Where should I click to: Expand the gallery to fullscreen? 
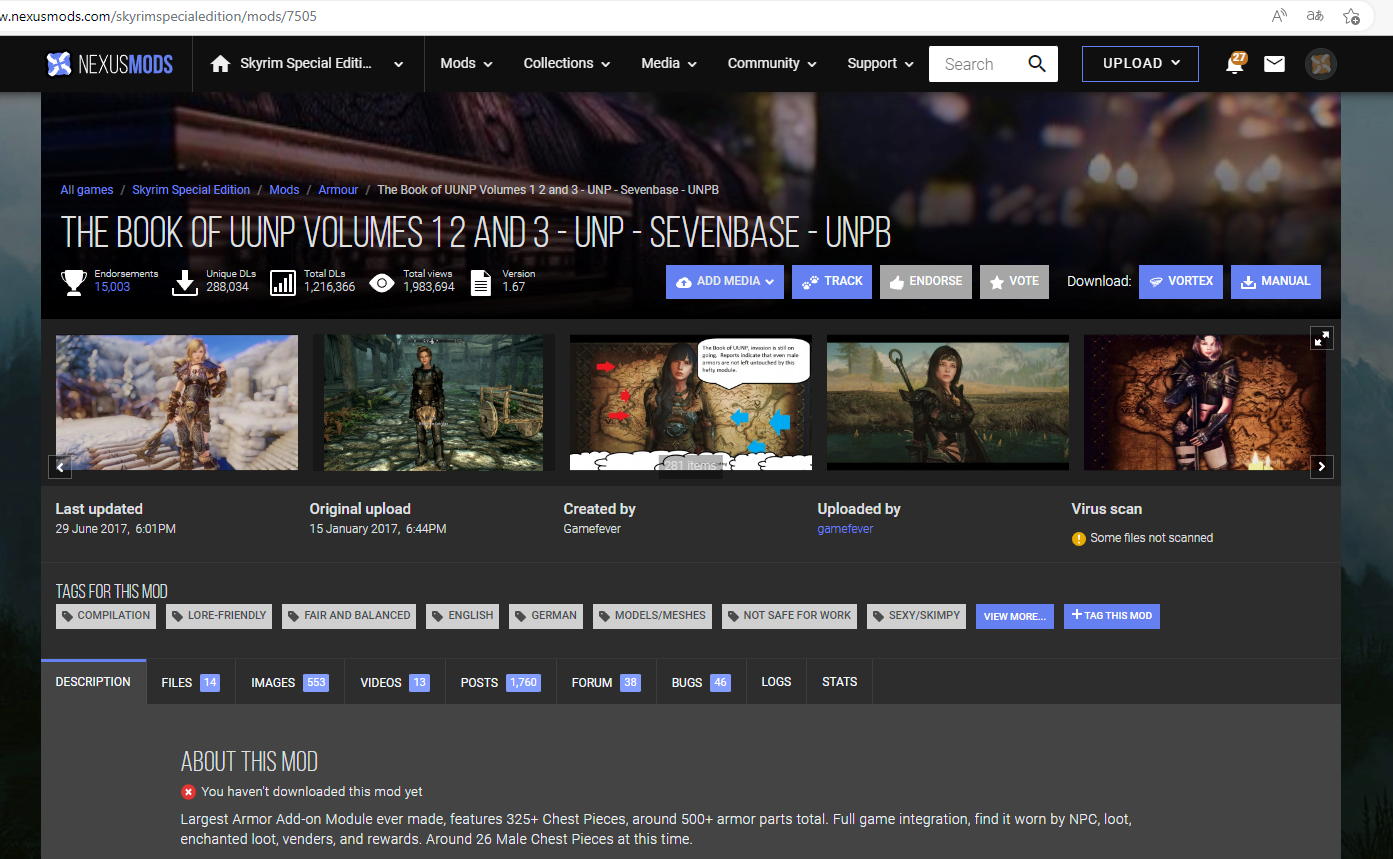(x=1322, y=338)
